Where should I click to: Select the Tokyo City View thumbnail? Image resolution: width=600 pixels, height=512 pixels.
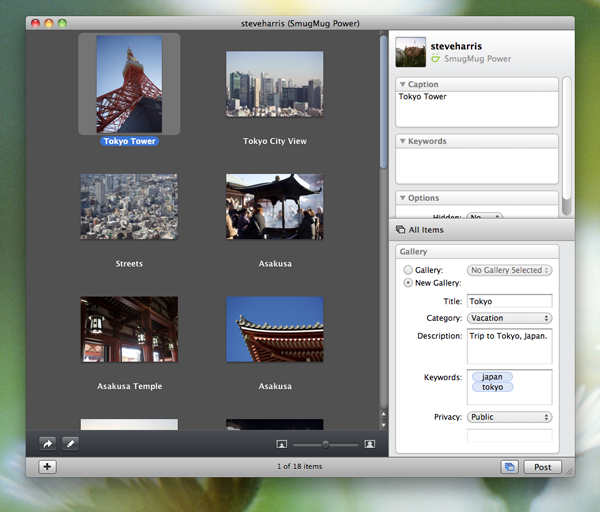274,84
